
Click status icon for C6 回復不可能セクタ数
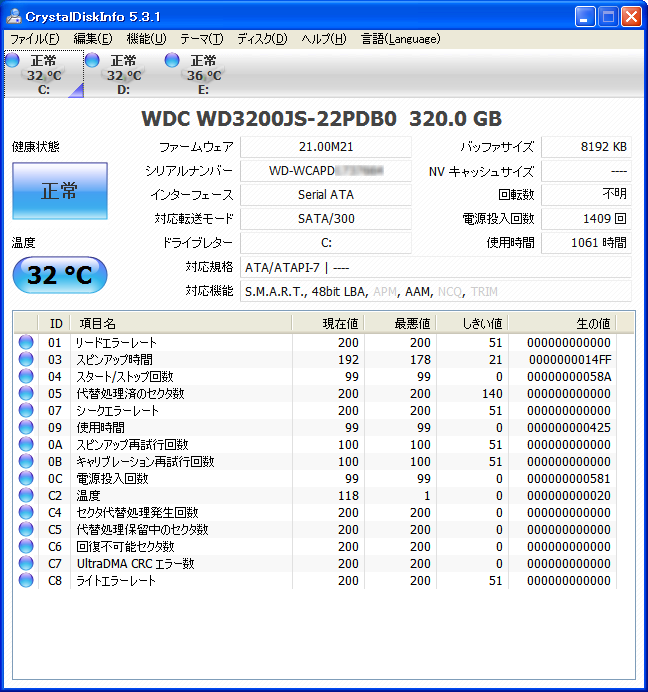tap(26, 546)
